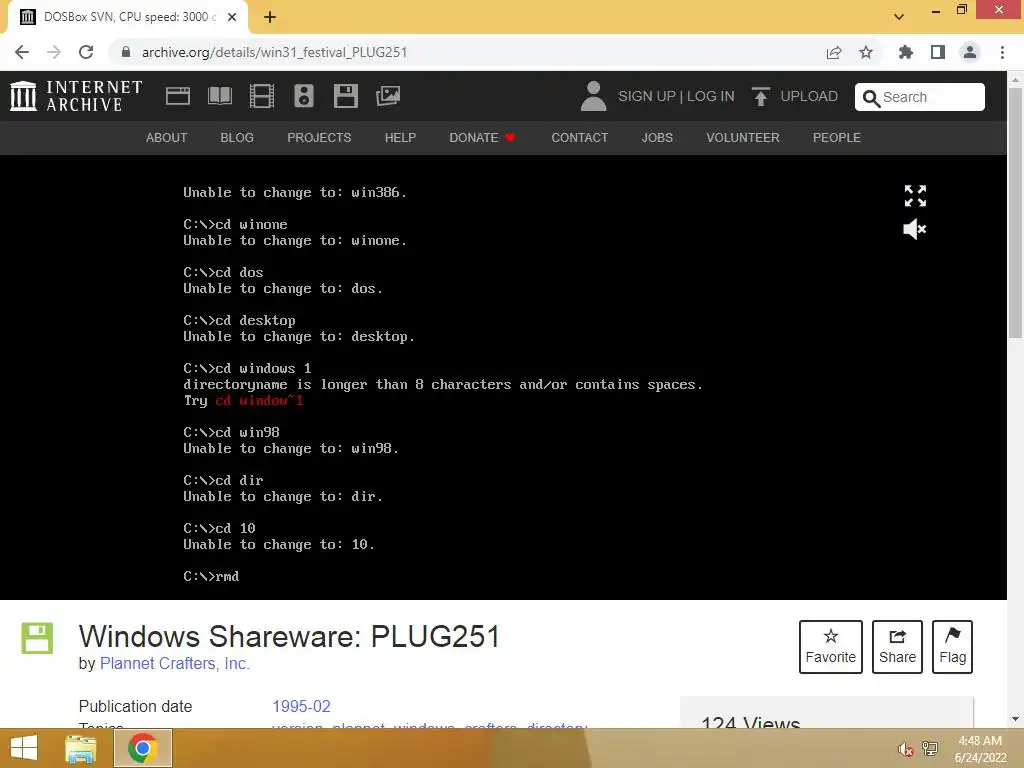The height and width of the screenshot is (768, 1024).
Task: Open the DONATE menu item
Action: (483, 138)
